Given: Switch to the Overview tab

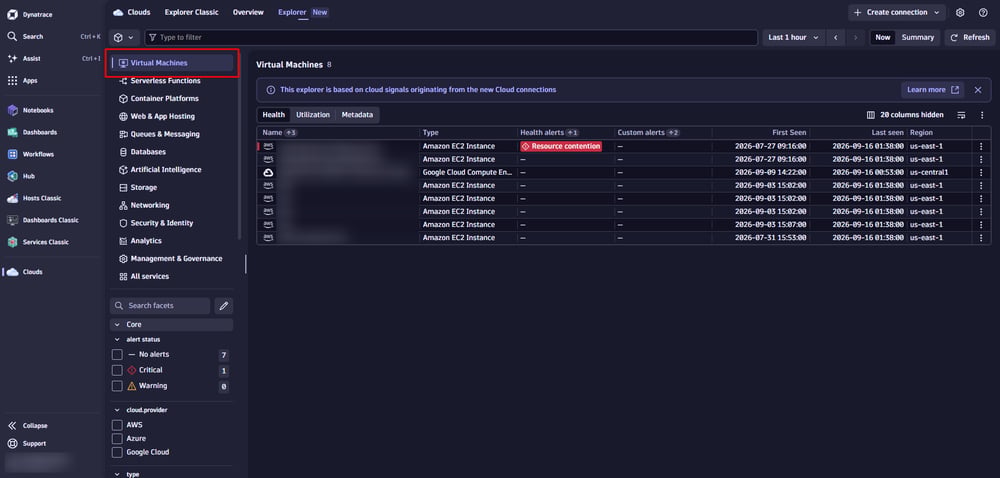Looking at the screenshot, I should [248, 12].
